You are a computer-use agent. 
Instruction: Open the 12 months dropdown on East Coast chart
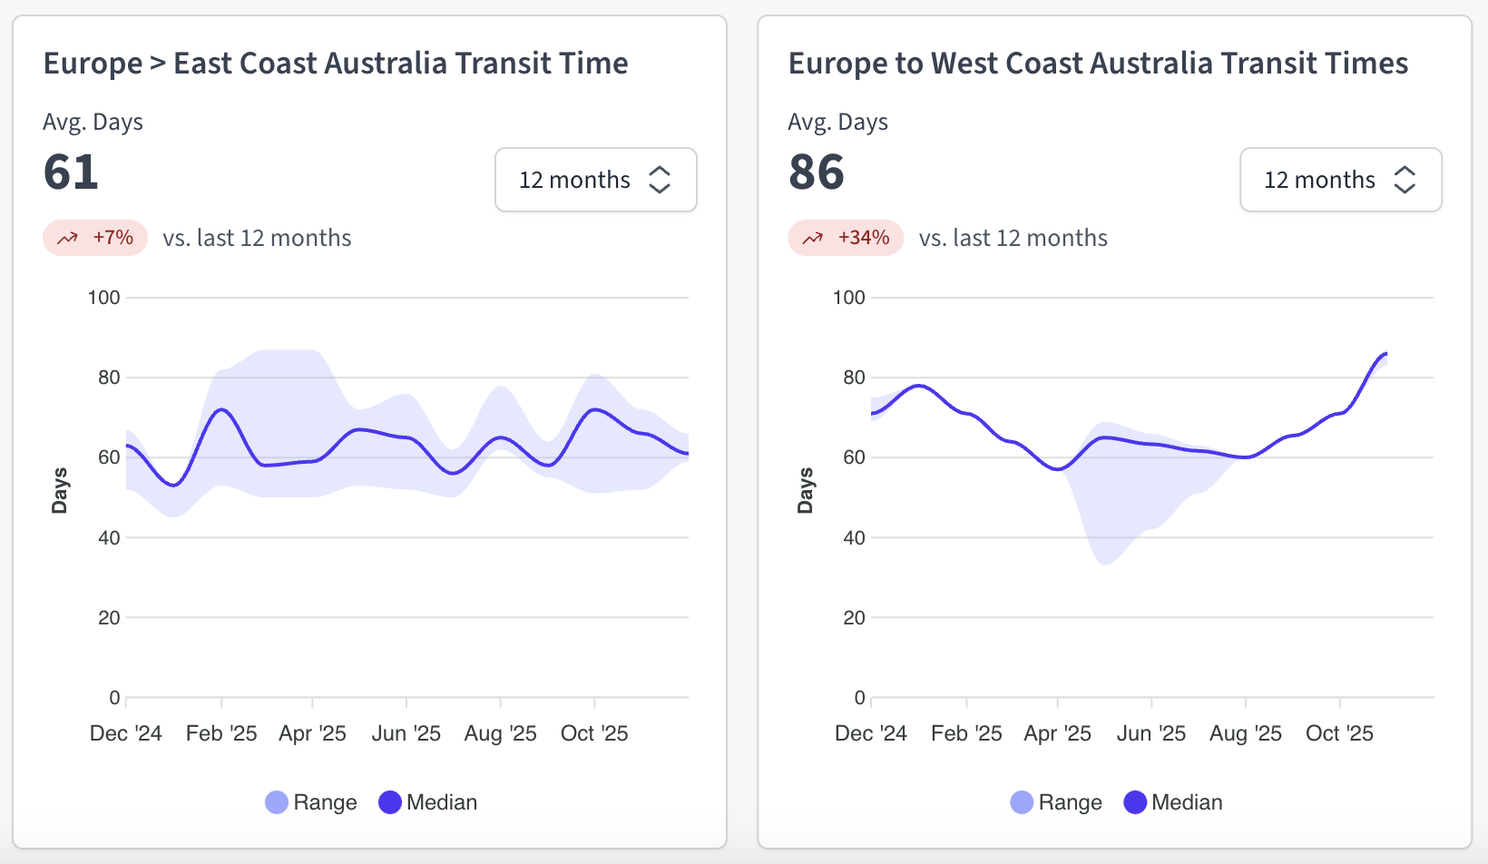click(x=596, y=180)
